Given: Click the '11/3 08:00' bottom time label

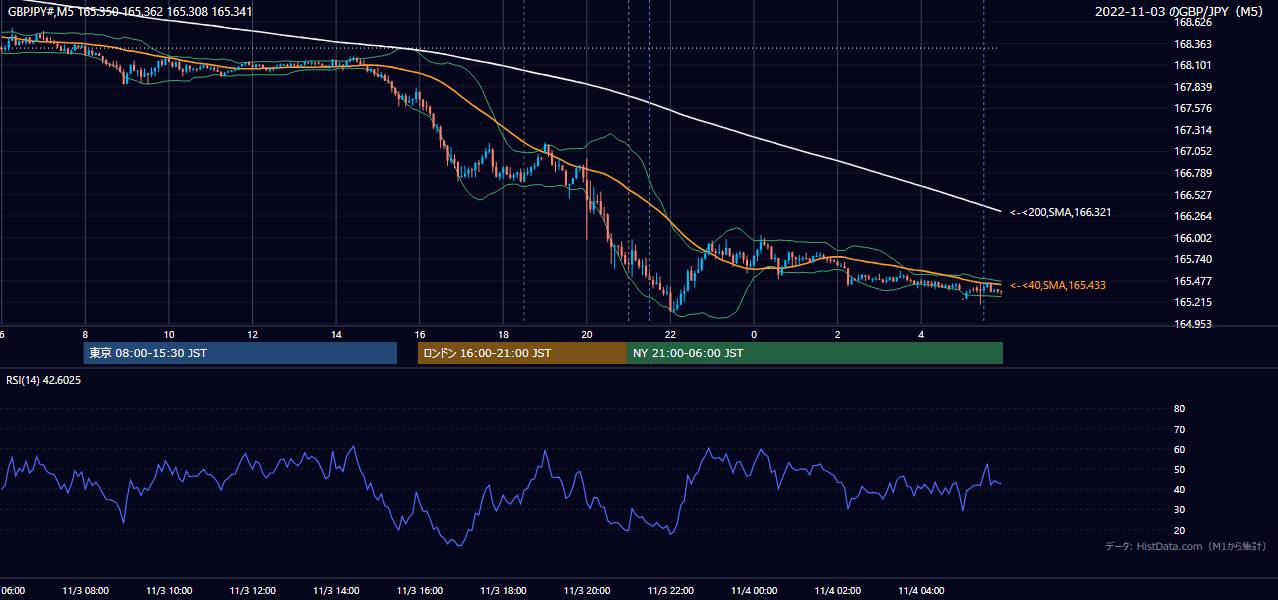Looking at the screenshot, I should click(x=85, y=591).
